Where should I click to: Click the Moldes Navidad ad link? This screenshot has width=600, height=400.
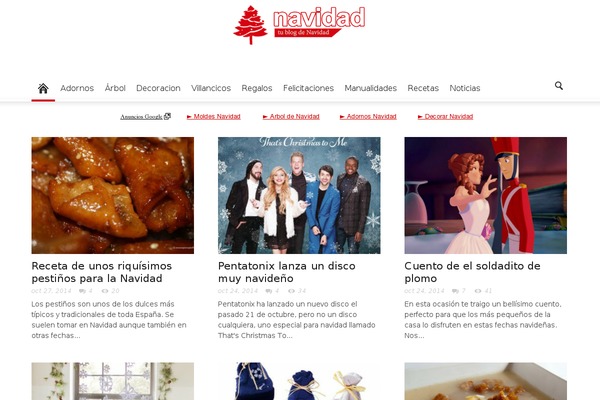(x=214, y=116)
